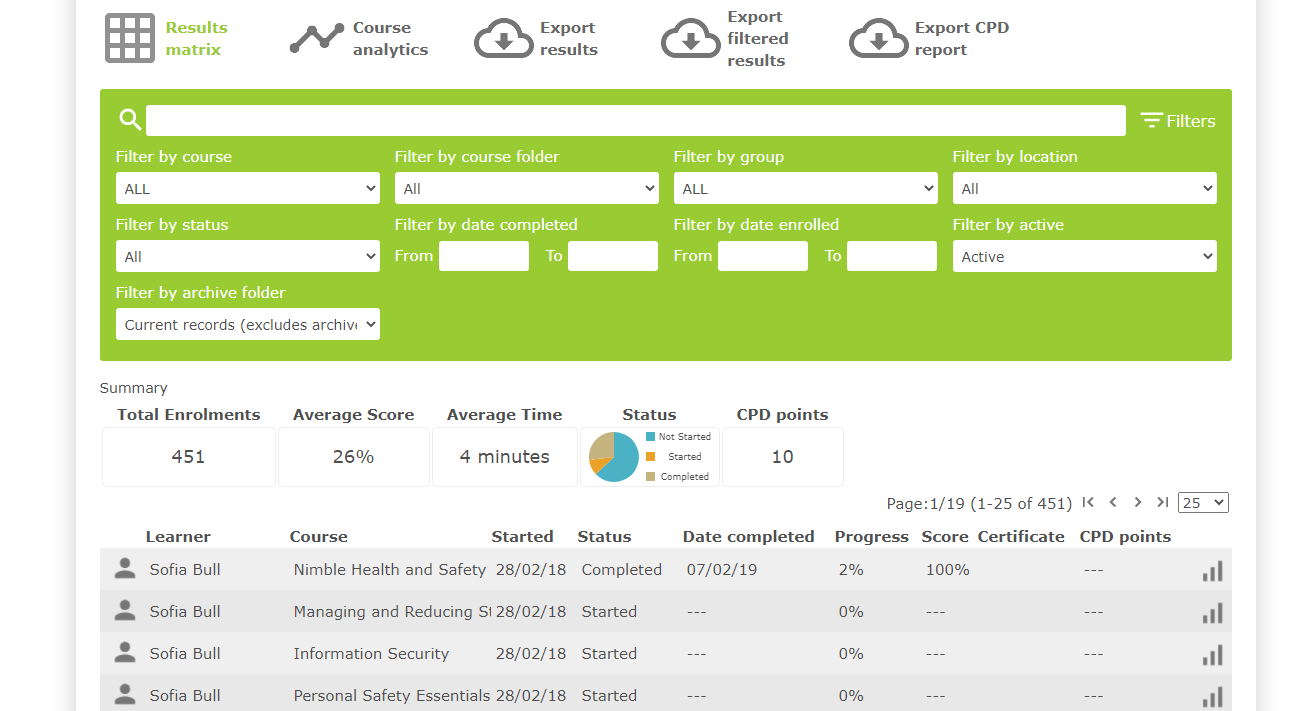Click Nimble Health and Safety course name
1290x711 pixels.
click(x=390, y=569)
